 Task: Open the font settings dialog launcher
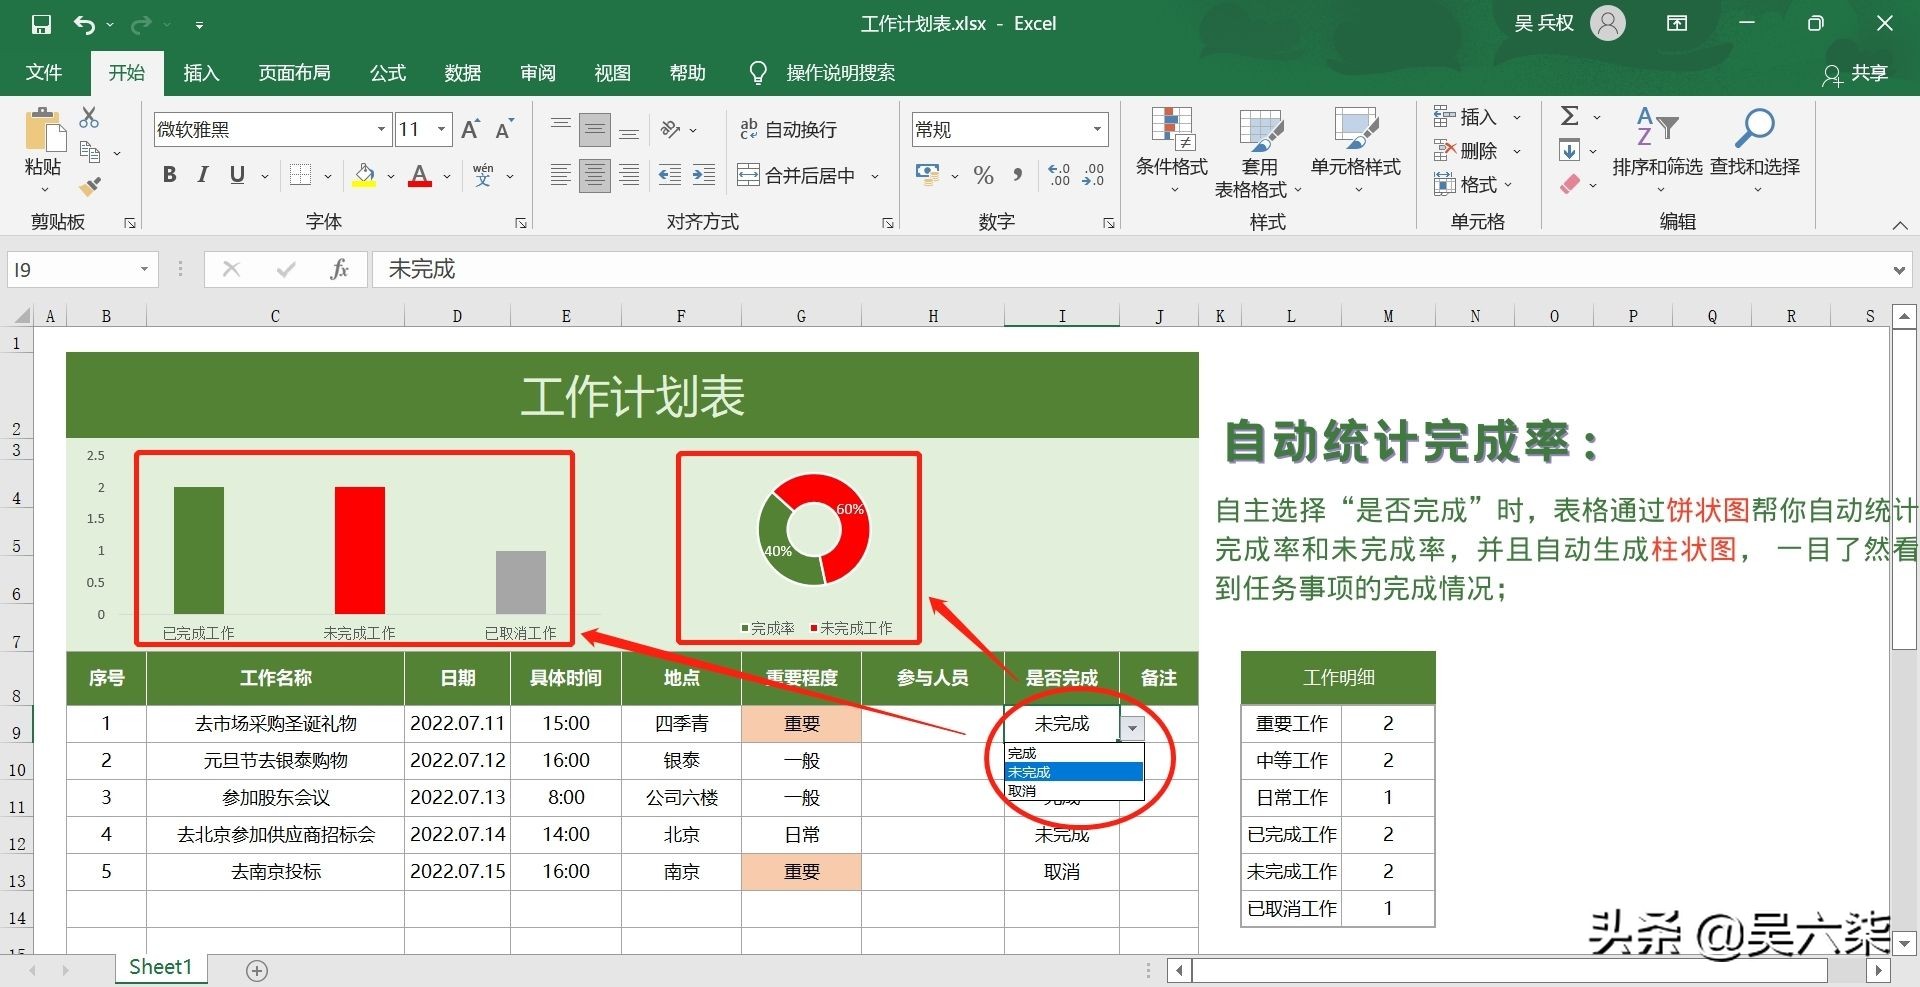pos(521,223)
